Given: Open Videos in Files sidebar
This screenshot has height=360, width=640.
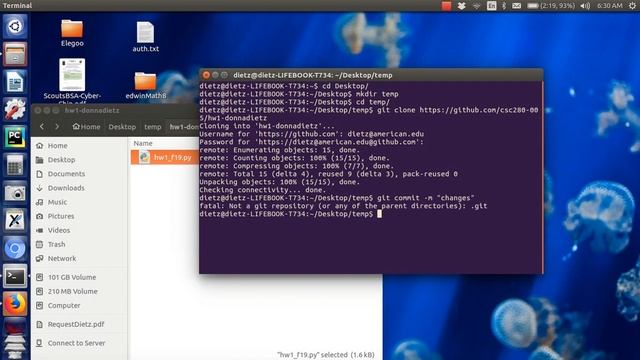Looking at the screenshot, I should point(80,230).
